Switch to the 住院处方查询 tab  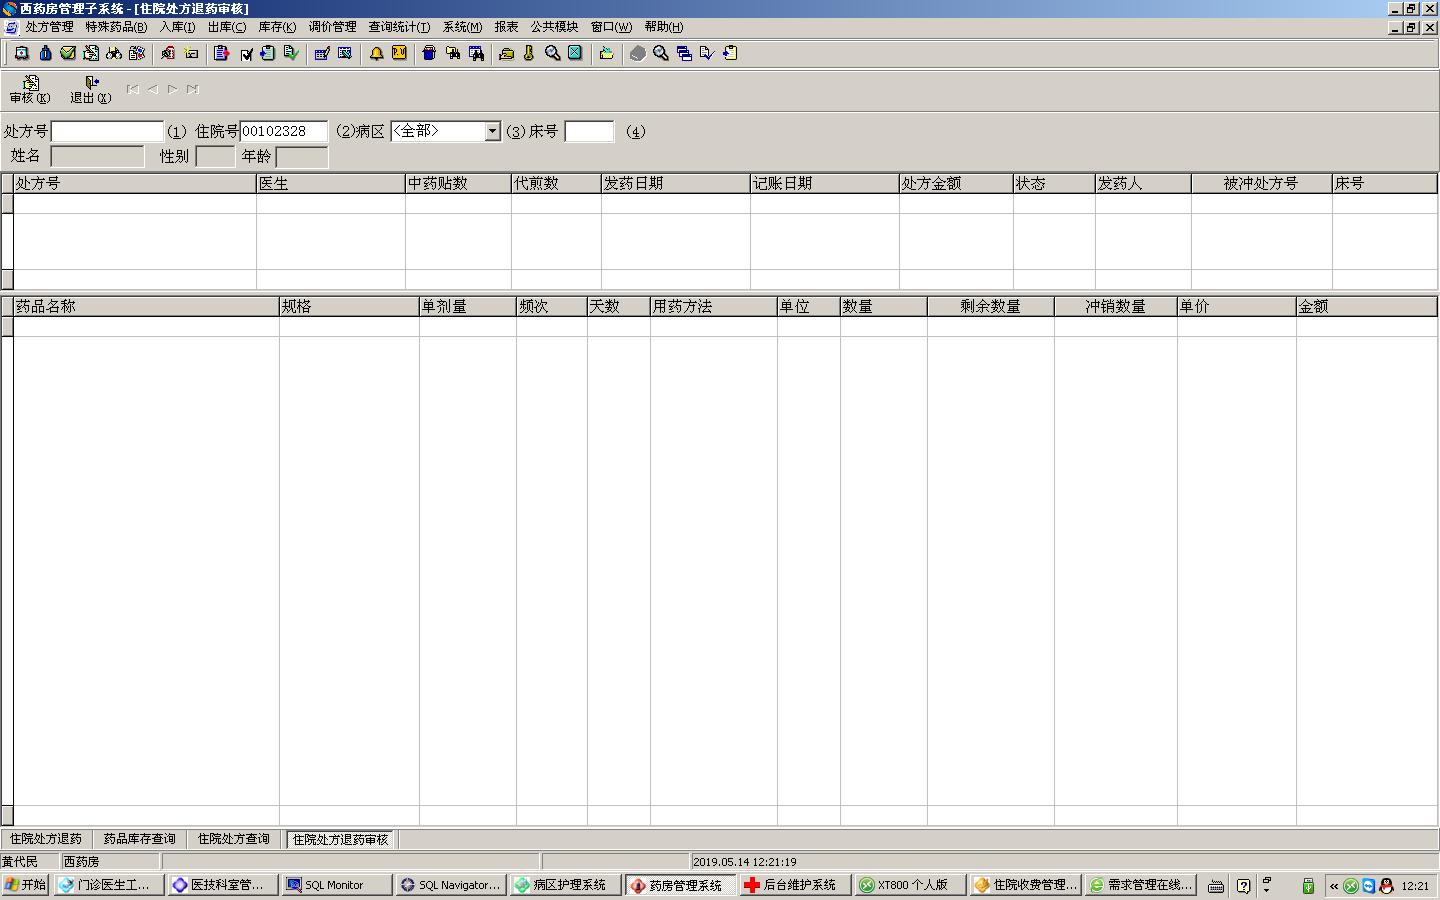(233, 839)
